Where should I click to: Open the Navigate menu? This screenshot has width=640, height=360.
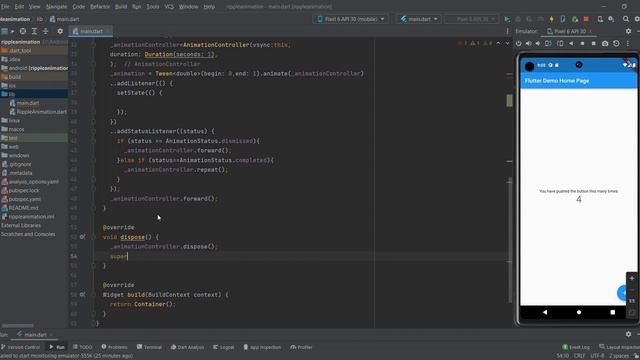point(56,7)
